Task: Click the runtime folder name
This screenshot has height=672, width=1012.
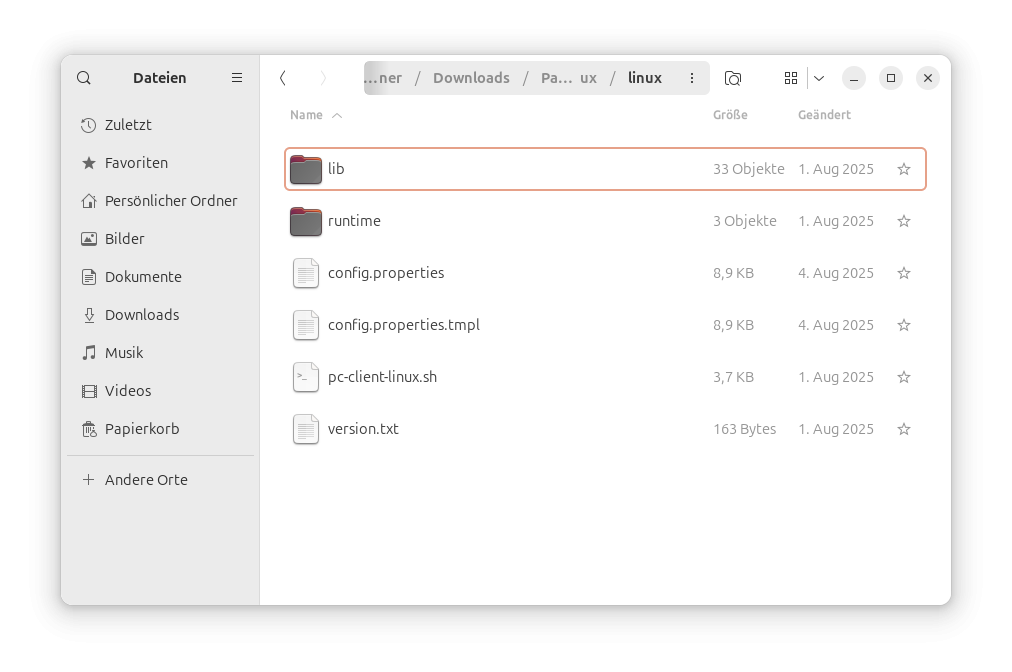Action: coord(354,221)
